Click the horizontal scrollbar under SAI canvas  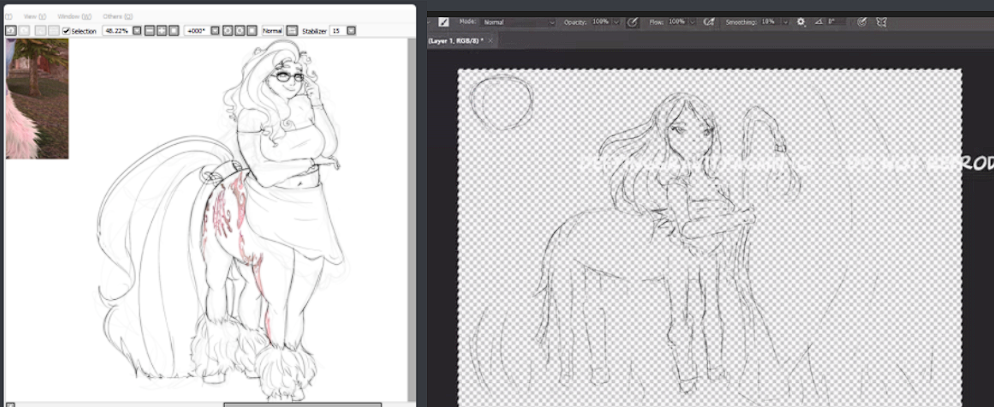pos(302,404)
